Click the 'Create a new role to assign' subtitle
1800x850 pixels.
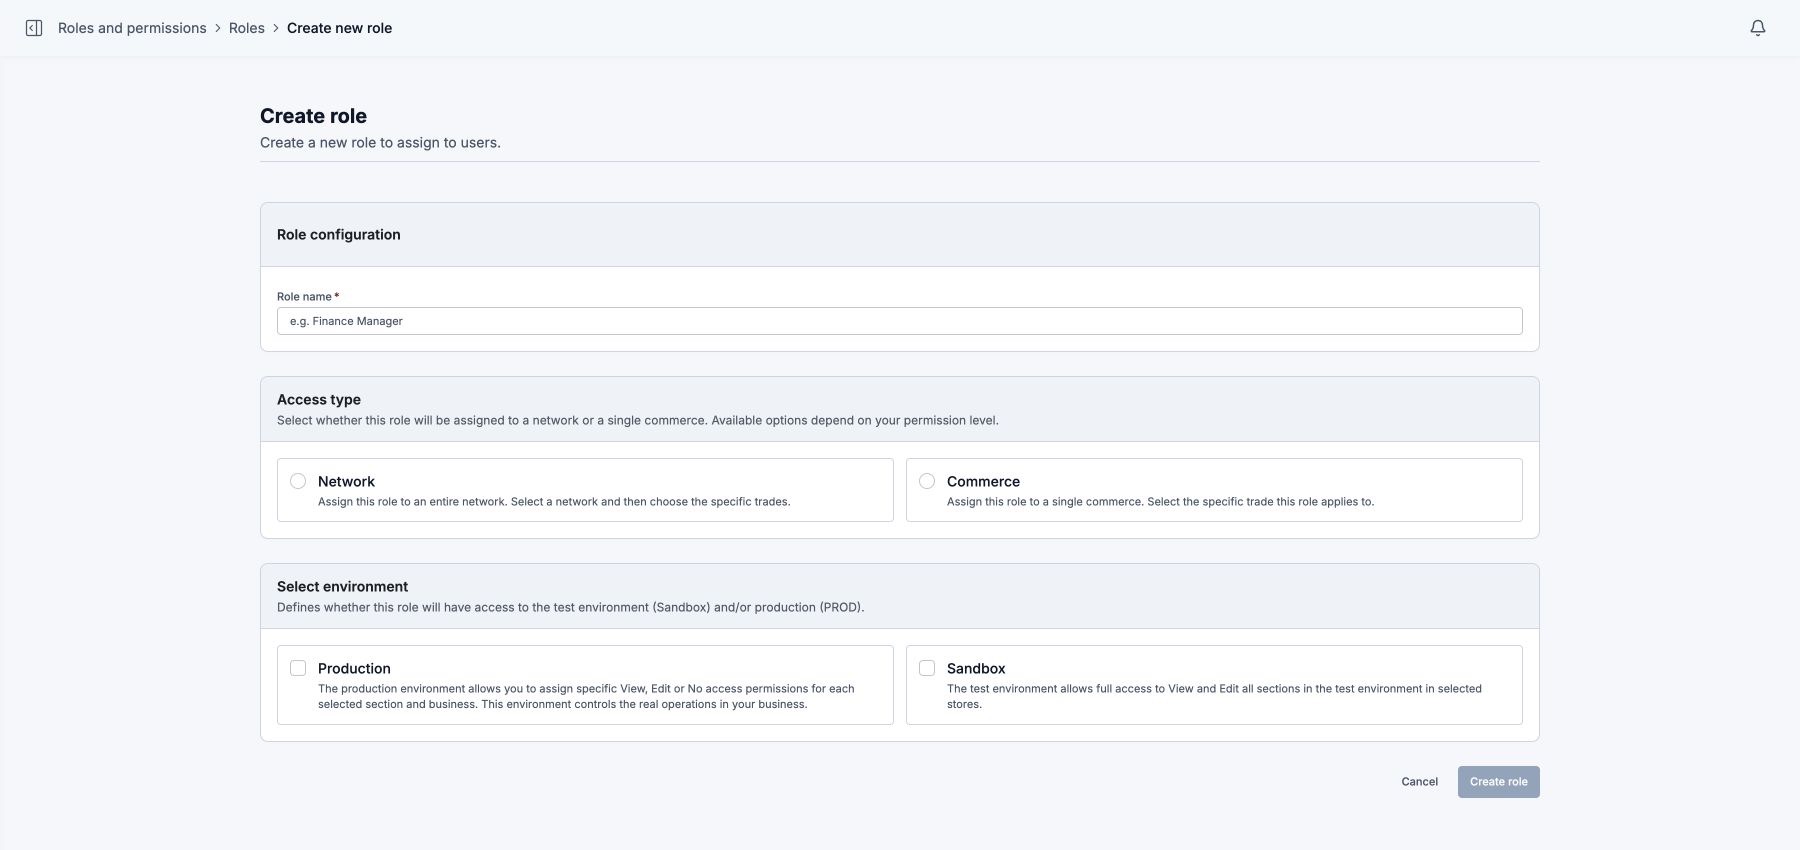(380, 143)
